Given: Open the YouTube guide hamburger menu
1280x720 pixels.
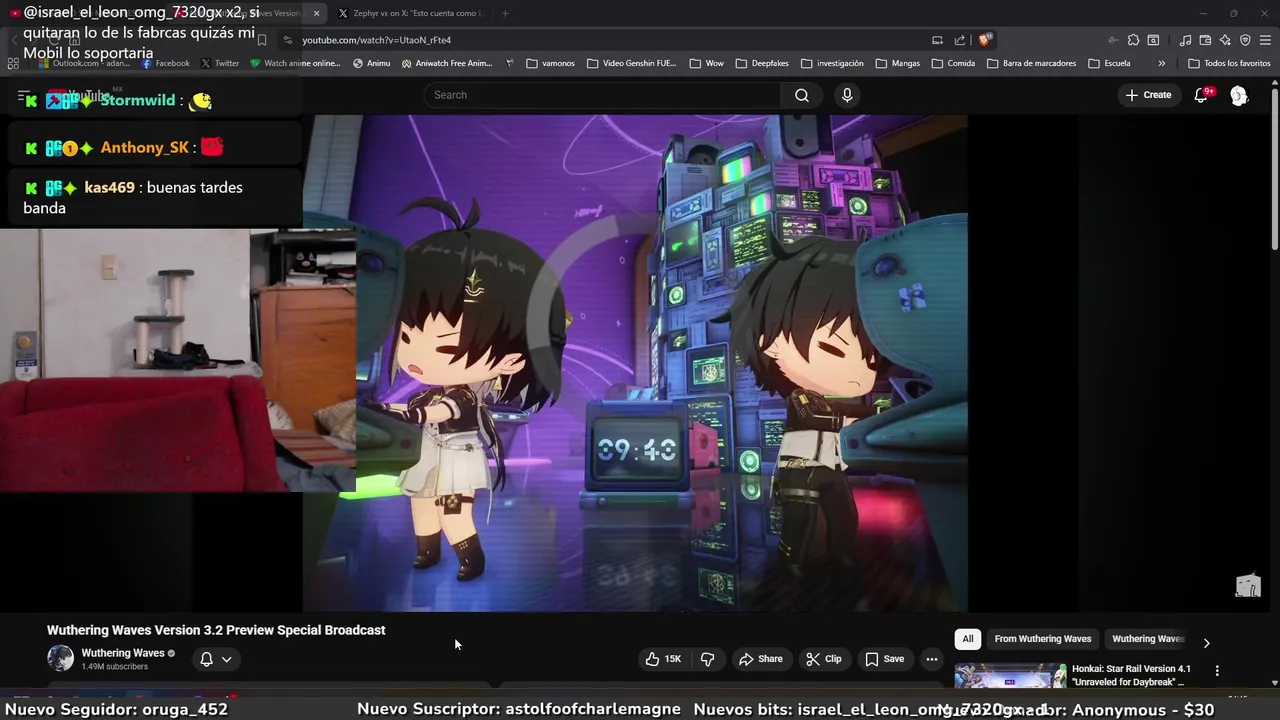Looking at the screenshot, I should (22, 96).
